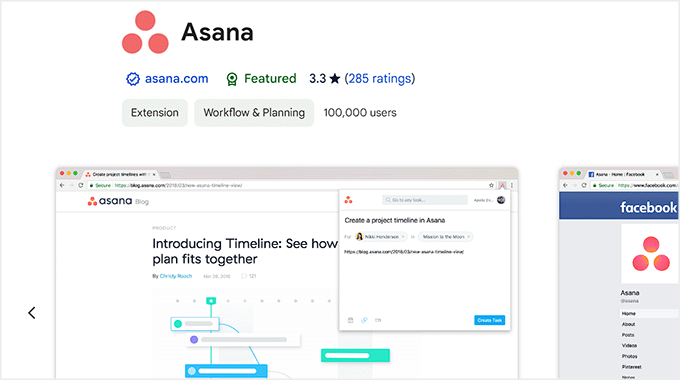The image size is (680, 380).
Task: Click the browser reload icon in blog screenshot
Action: click(81, 185)
